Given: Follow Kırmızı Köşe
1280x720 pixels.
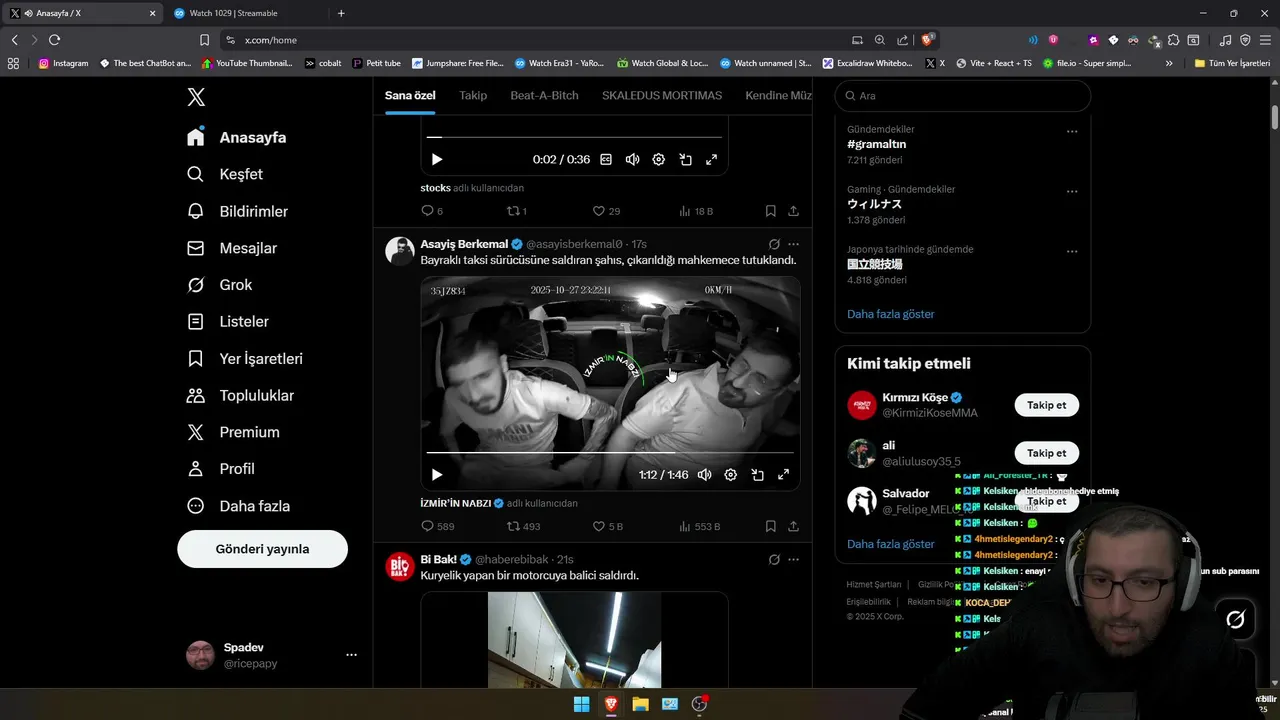Looking at the screenshot, I should 1046,405.
